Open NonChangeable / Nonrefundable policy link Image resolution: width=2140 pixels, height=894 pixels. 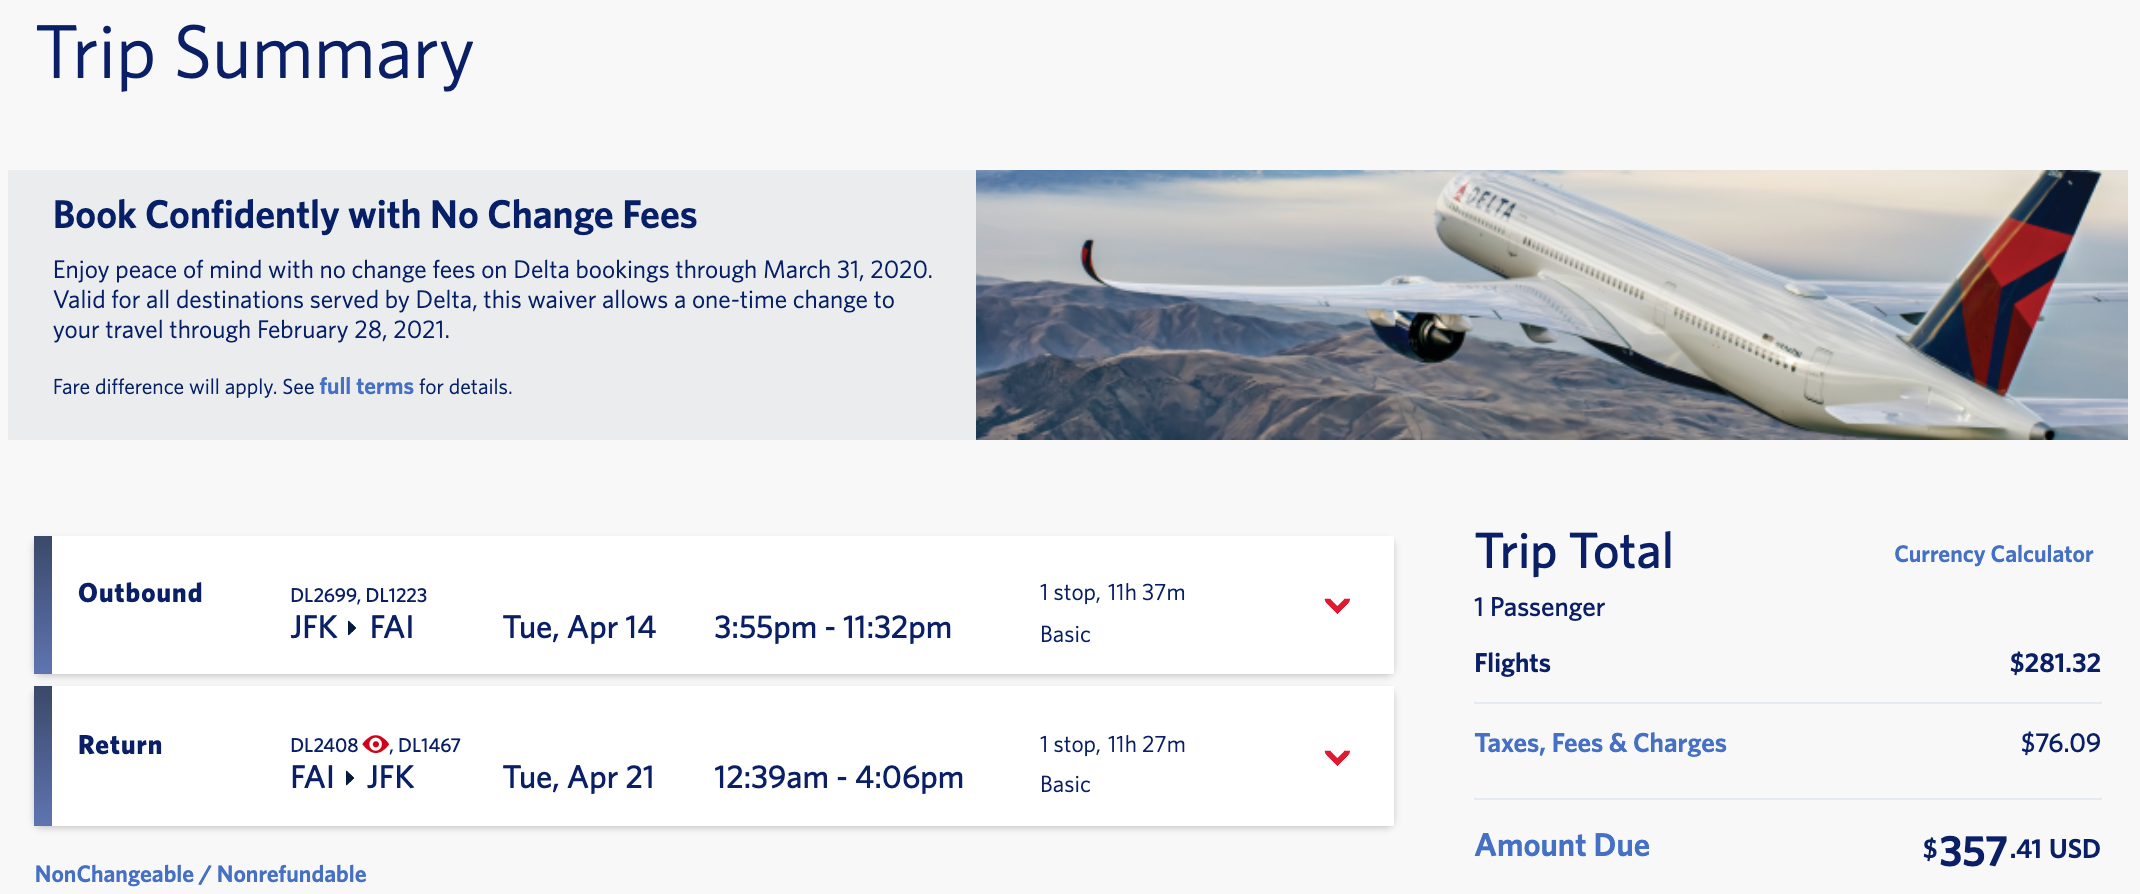[201, 874]
